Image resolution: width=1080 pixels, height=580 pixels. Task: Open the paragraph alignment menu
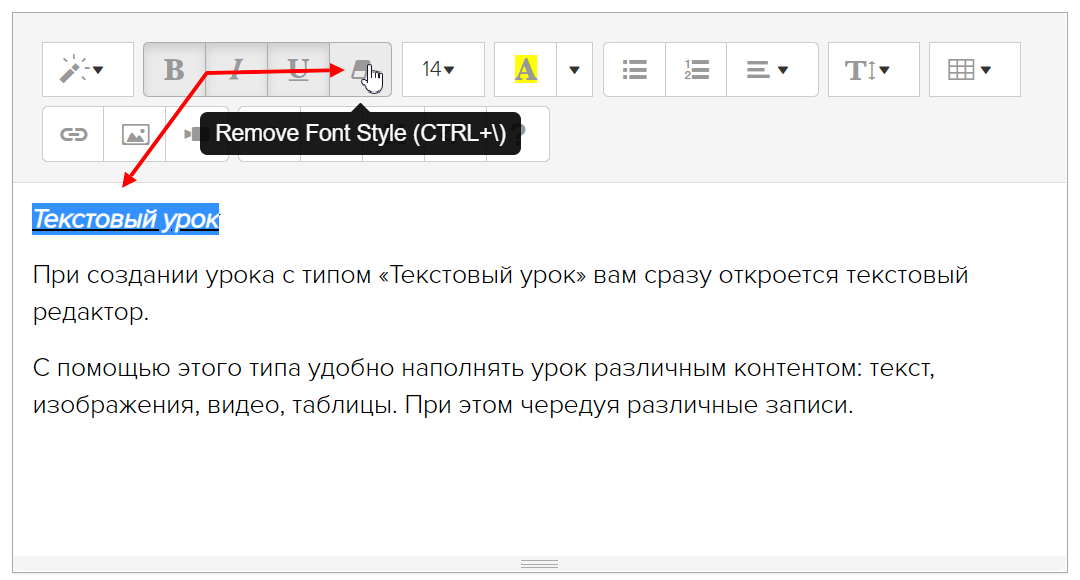(771, 70)
